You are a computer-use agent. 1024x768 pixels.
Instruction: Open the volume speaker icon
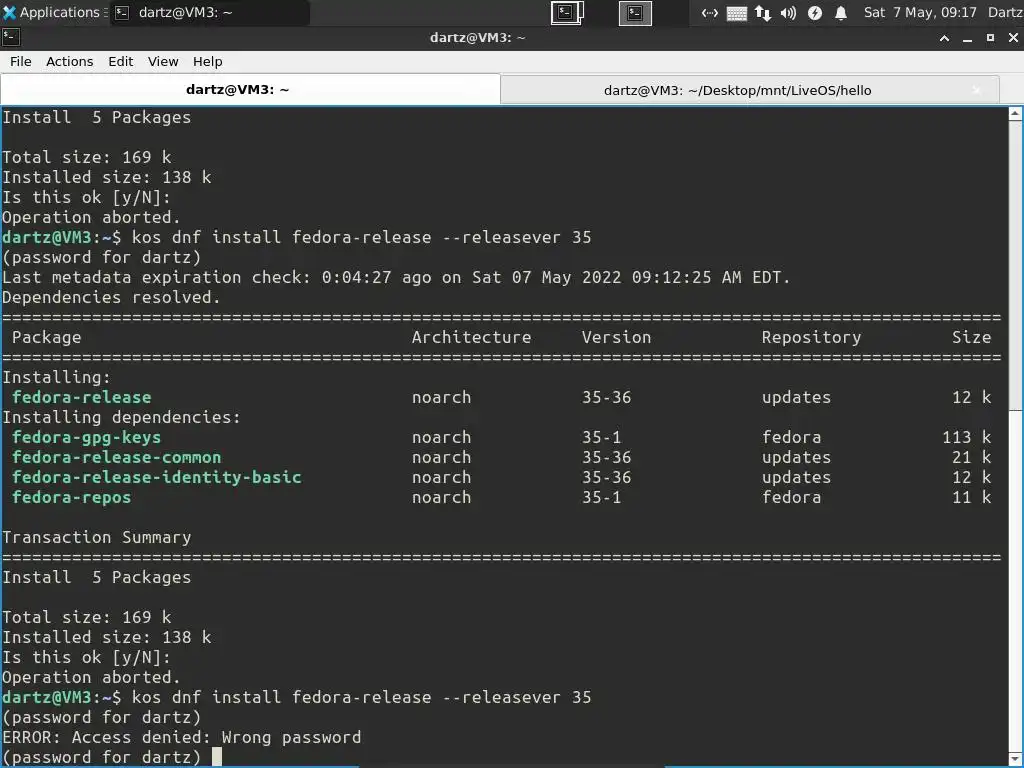click(x=788, y=12)
